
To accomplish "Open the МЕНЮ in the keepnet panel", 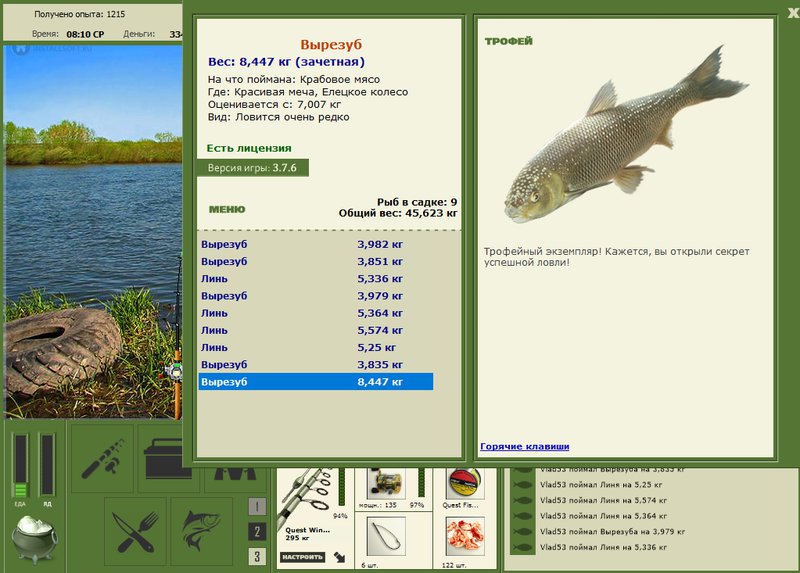I will tap(227, 209).
